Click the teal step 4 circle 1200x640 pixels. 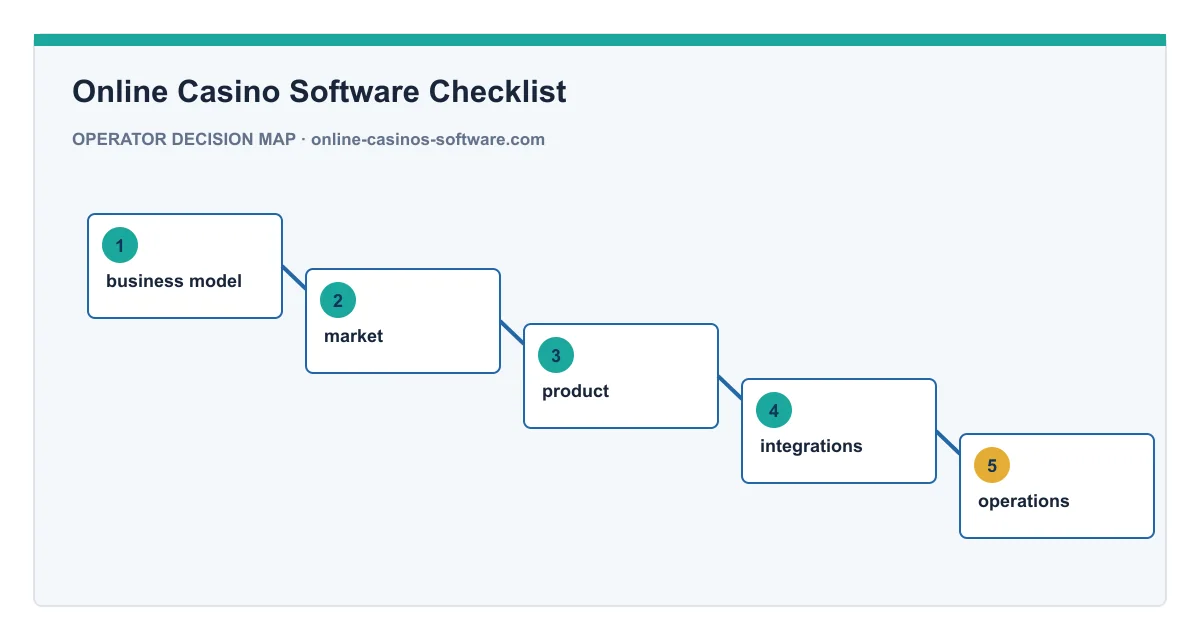pos(774,410)
